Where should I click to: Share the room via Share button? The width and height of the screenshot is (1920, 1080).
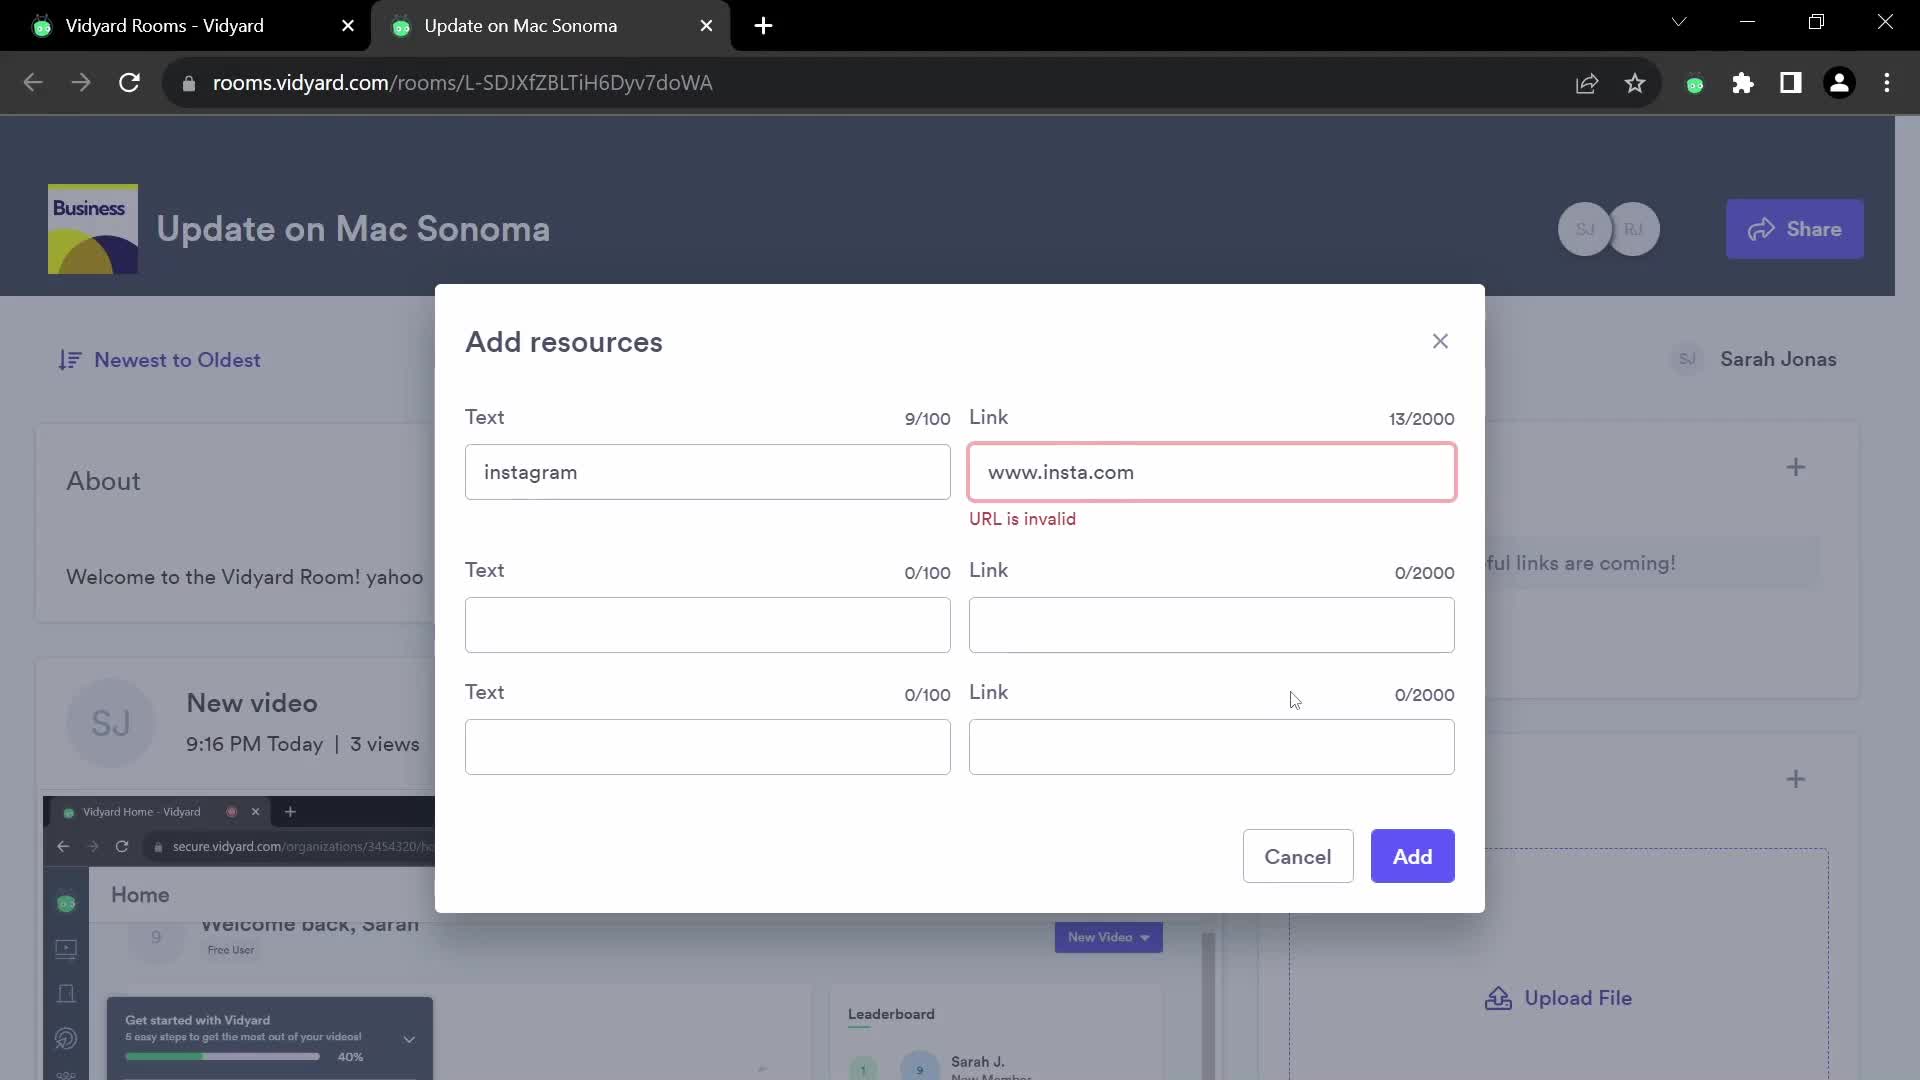click(x=1794, y=229)
